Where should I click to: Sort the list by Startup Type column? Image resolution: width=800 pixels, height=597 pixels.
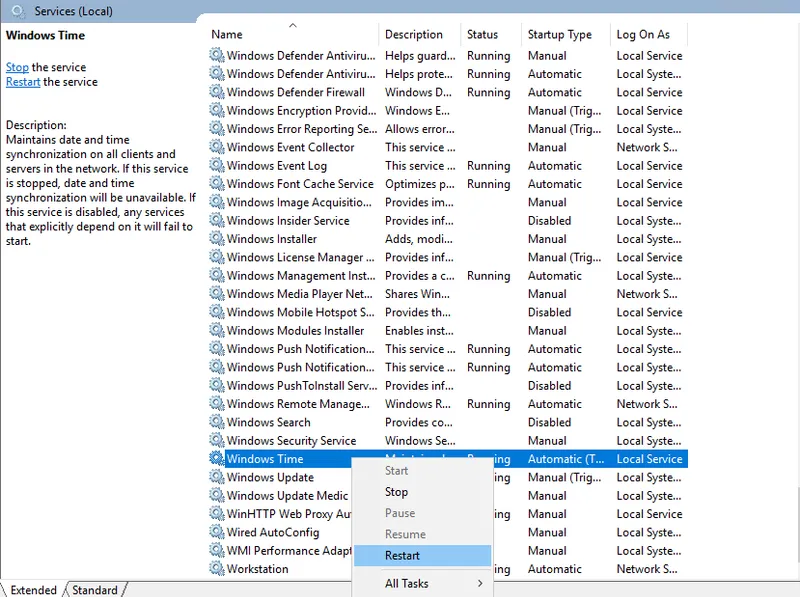[x=559, y=34]
